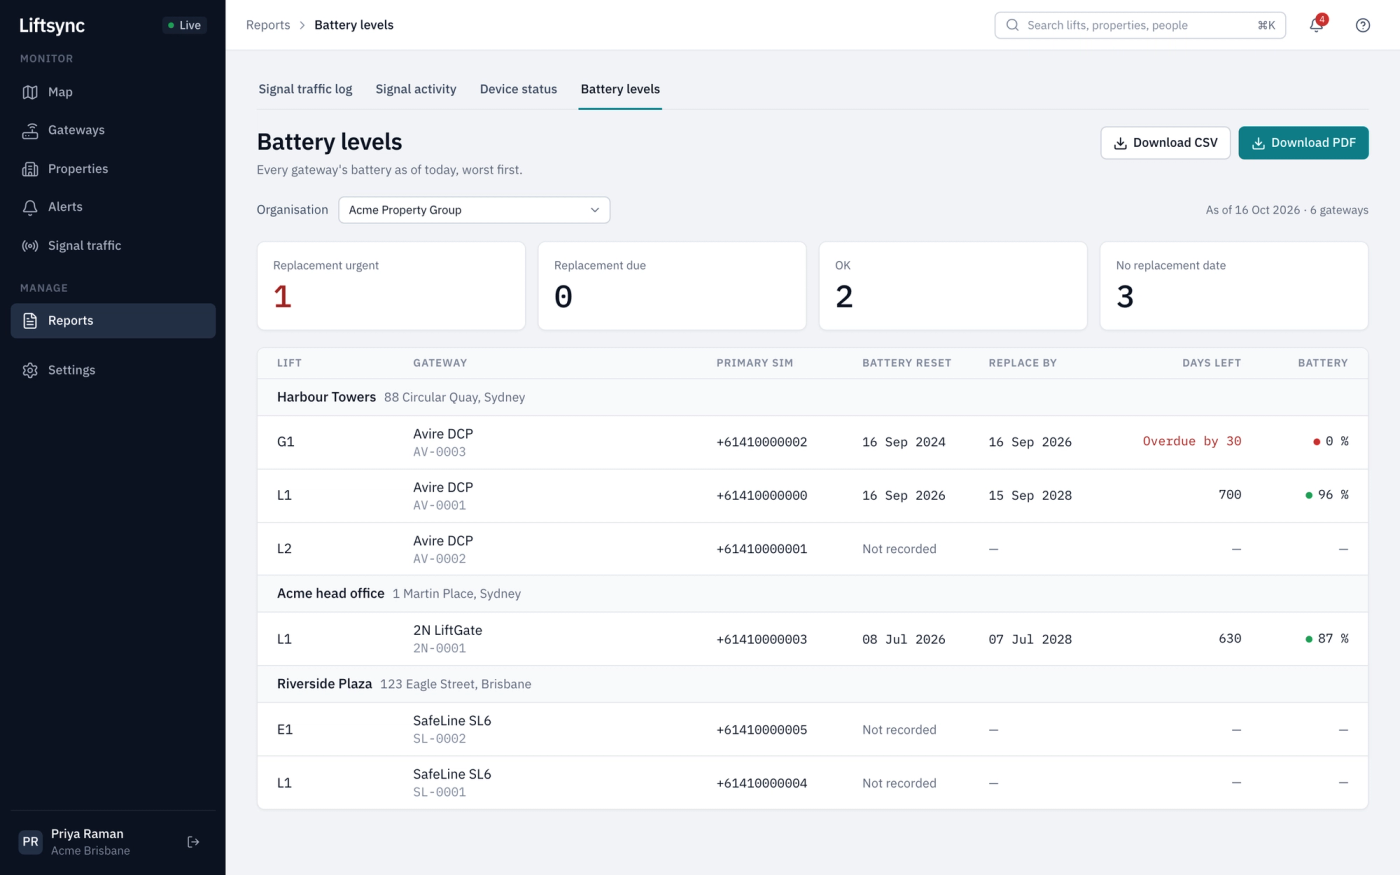The image size is (1400, 875).
Task: Click the 96 % battery value
Action: [1327, 495]
